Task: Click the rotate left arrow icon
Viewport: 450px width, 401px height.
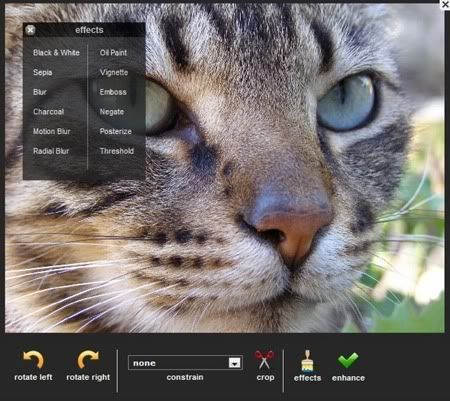Action: pyautogui.click(x=34, y=359)
